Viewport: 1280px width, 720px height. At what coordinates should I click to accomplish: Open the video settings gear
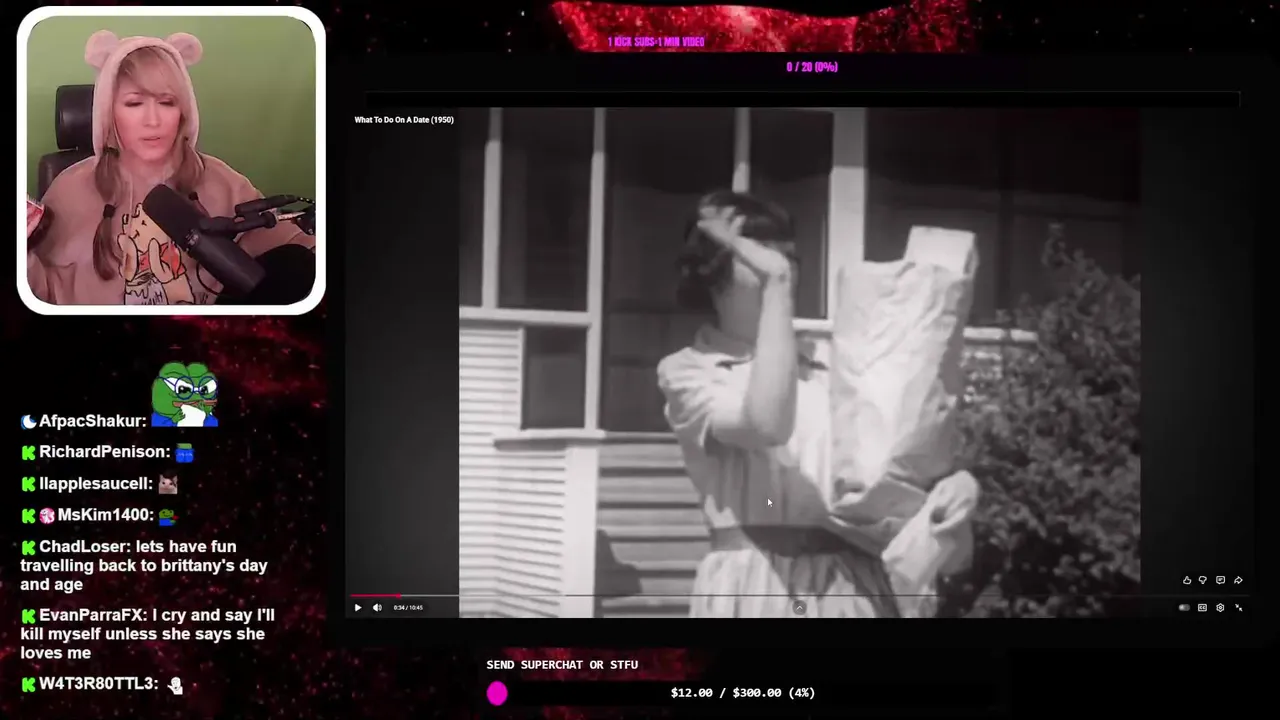(x=1220, y=607)
